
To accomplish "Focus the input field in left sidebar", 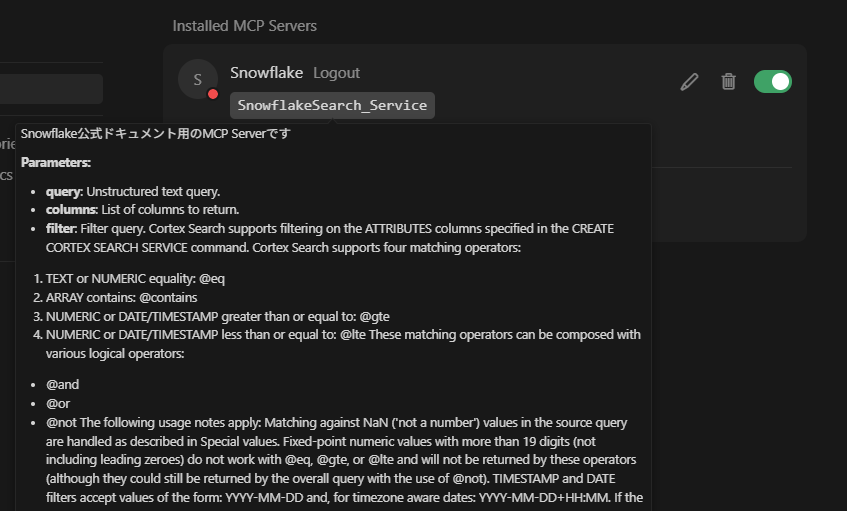I will tap(51, 89).
